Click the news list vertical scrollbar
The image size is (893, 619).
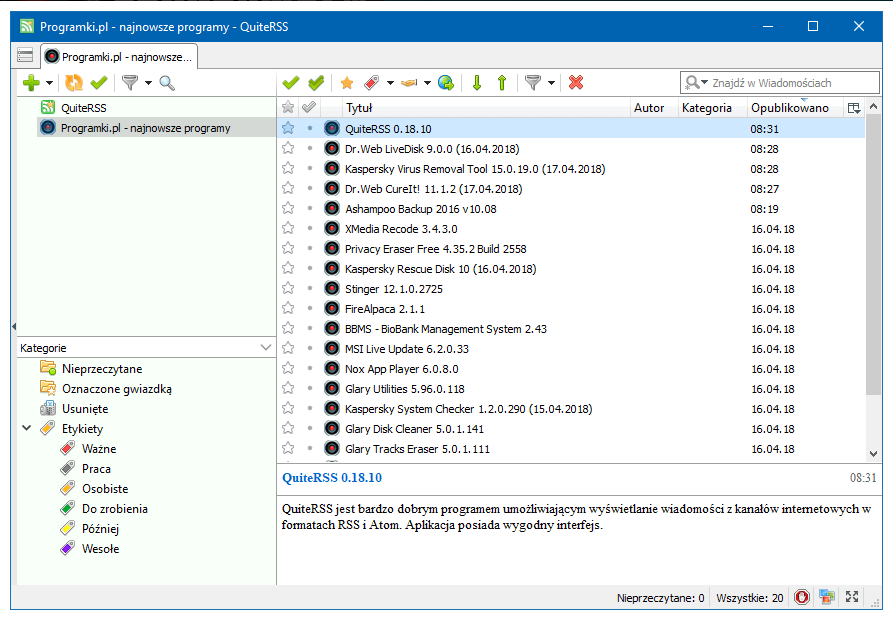[x=873, y=255]
